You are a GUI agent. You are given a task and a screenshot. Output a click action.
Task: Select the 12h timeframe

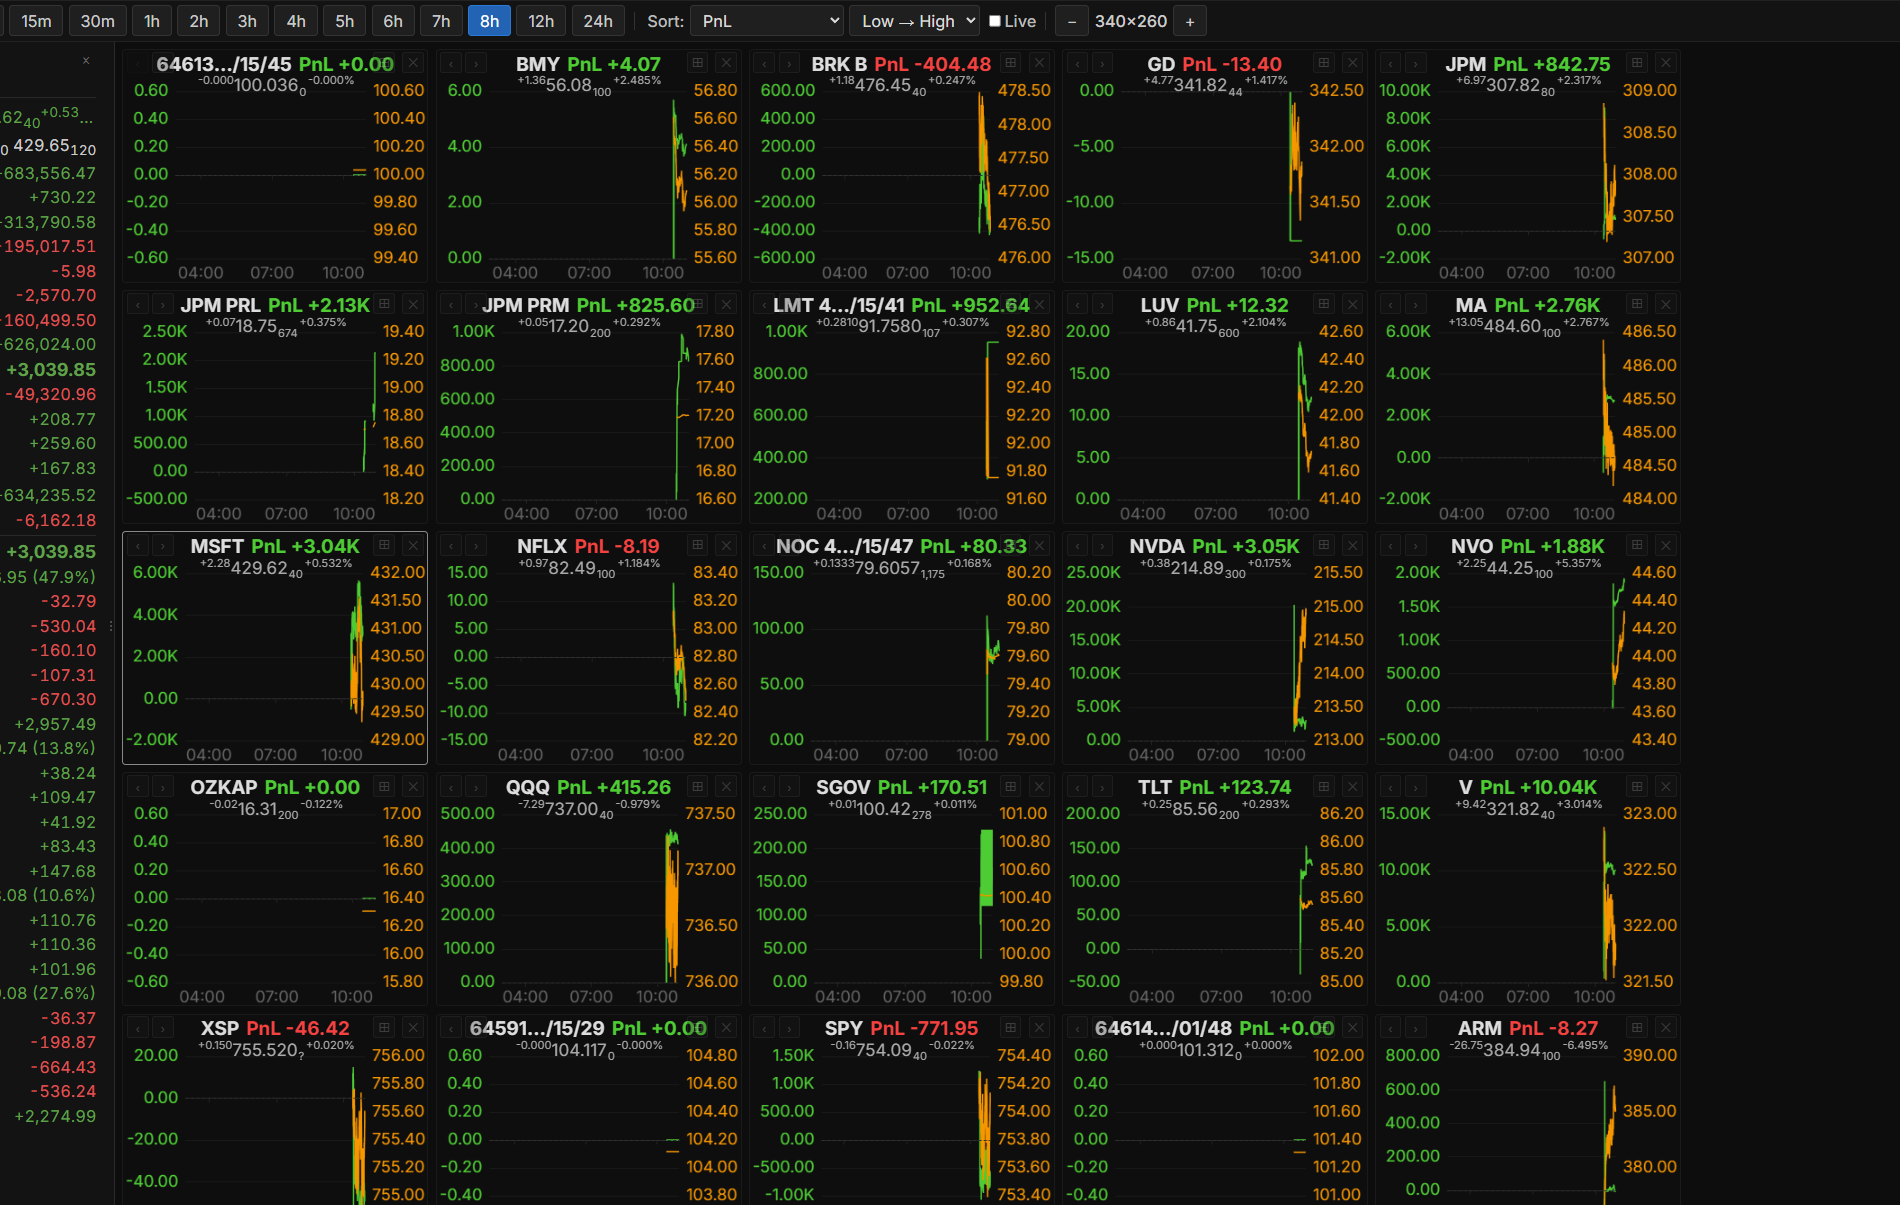tap(541, 21)
